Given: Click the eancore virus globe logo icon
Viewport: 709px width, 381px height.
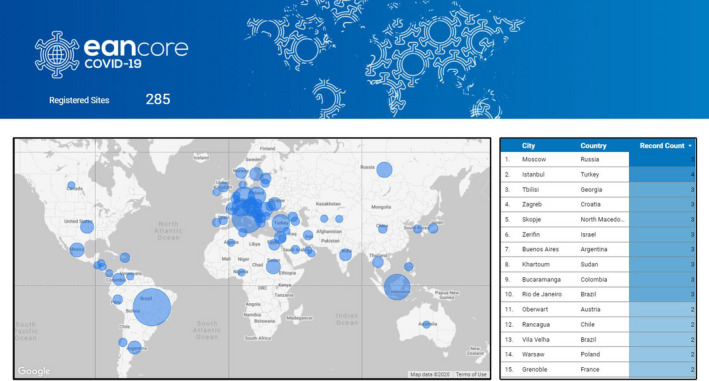Looking at the screenshot, I should [57, 55].
